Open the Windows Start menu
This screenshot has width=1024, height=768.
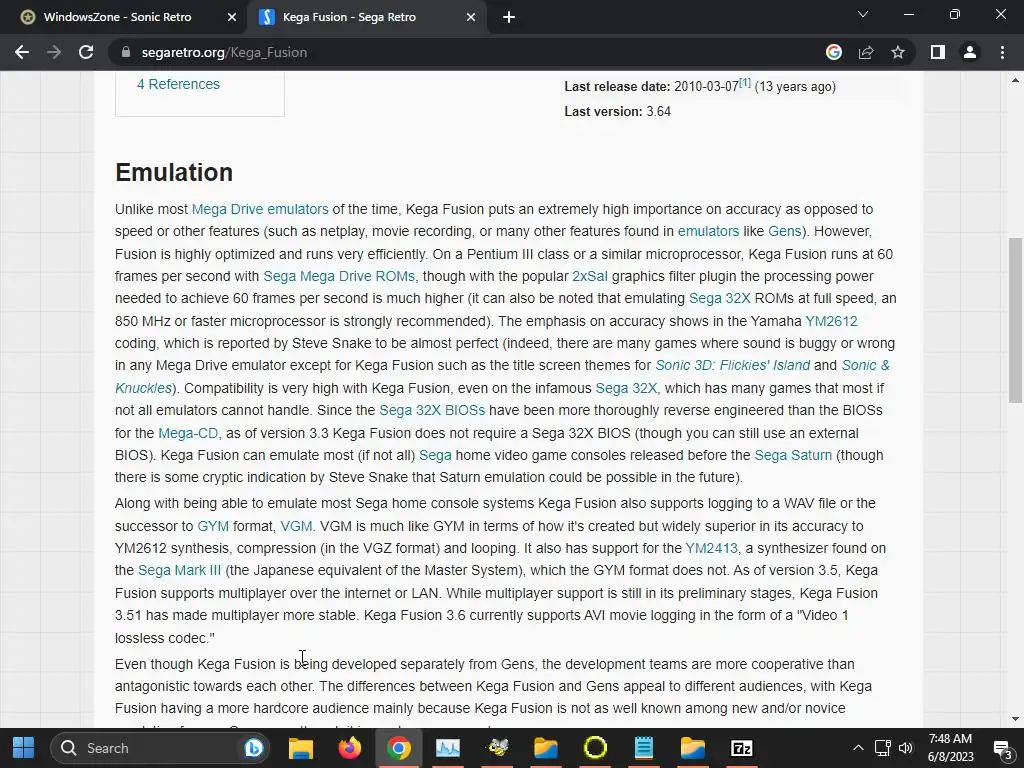click(x=24, y=748)
